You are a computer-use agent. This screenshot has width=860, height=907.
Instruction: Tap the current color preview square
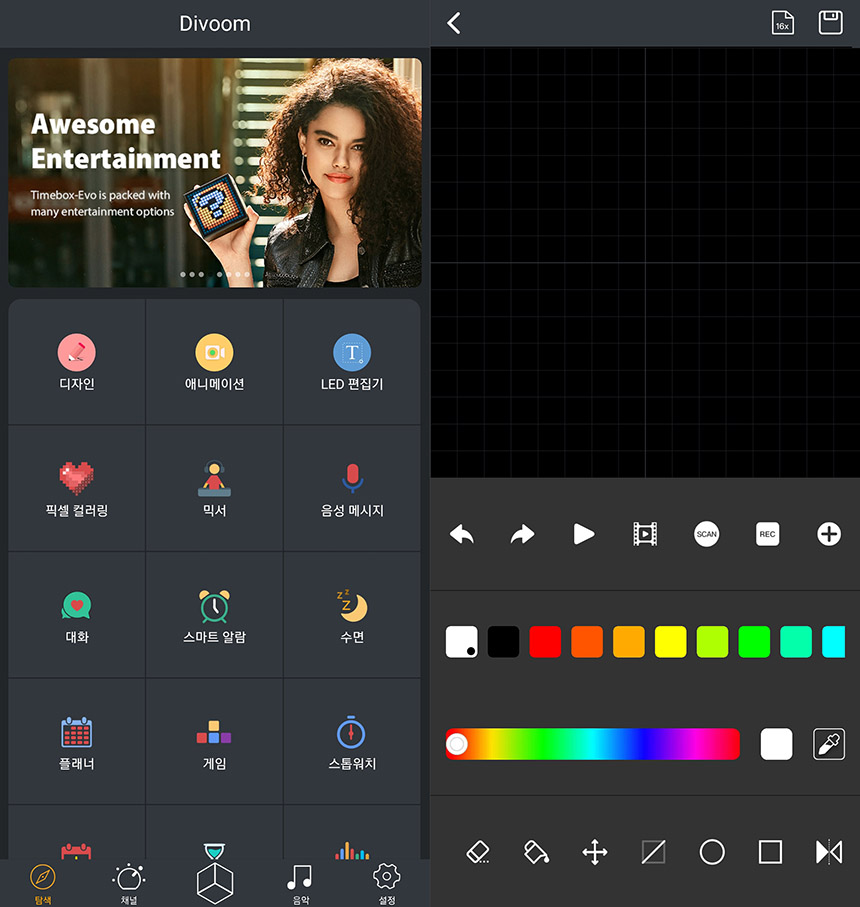(x=776, y=744)
